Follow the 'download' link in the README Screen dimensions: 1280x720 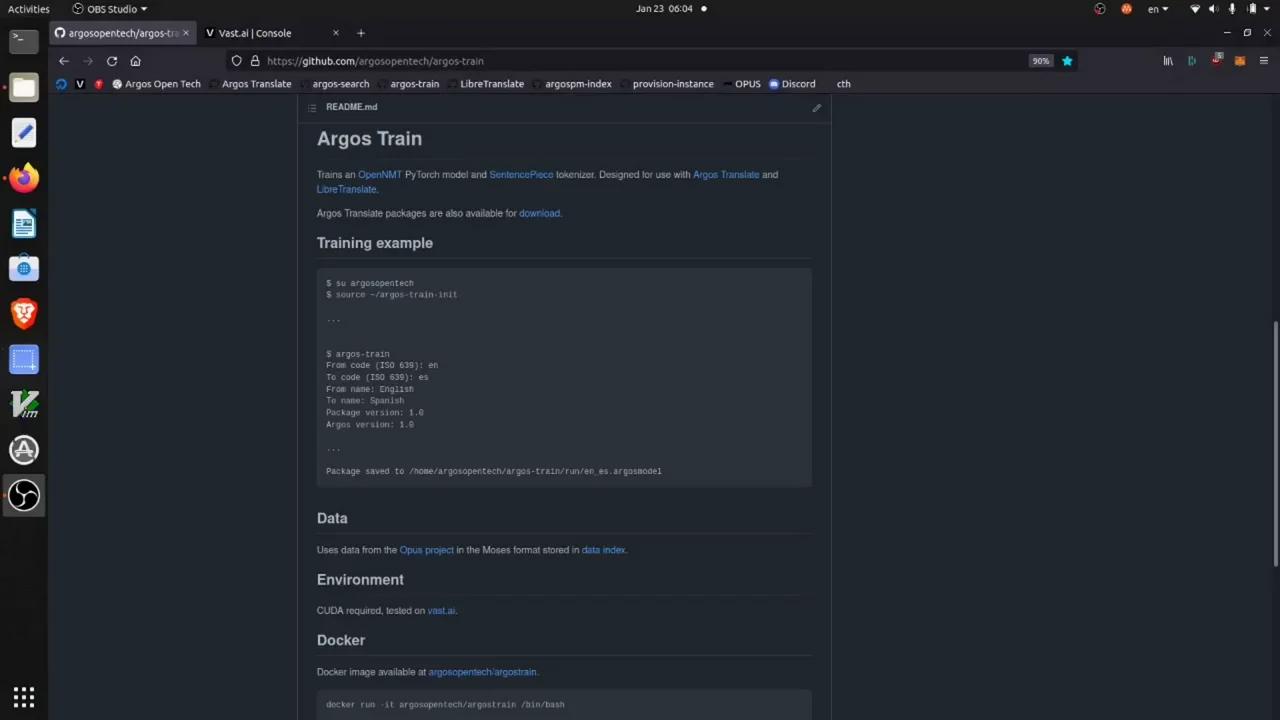pos(539,213)
